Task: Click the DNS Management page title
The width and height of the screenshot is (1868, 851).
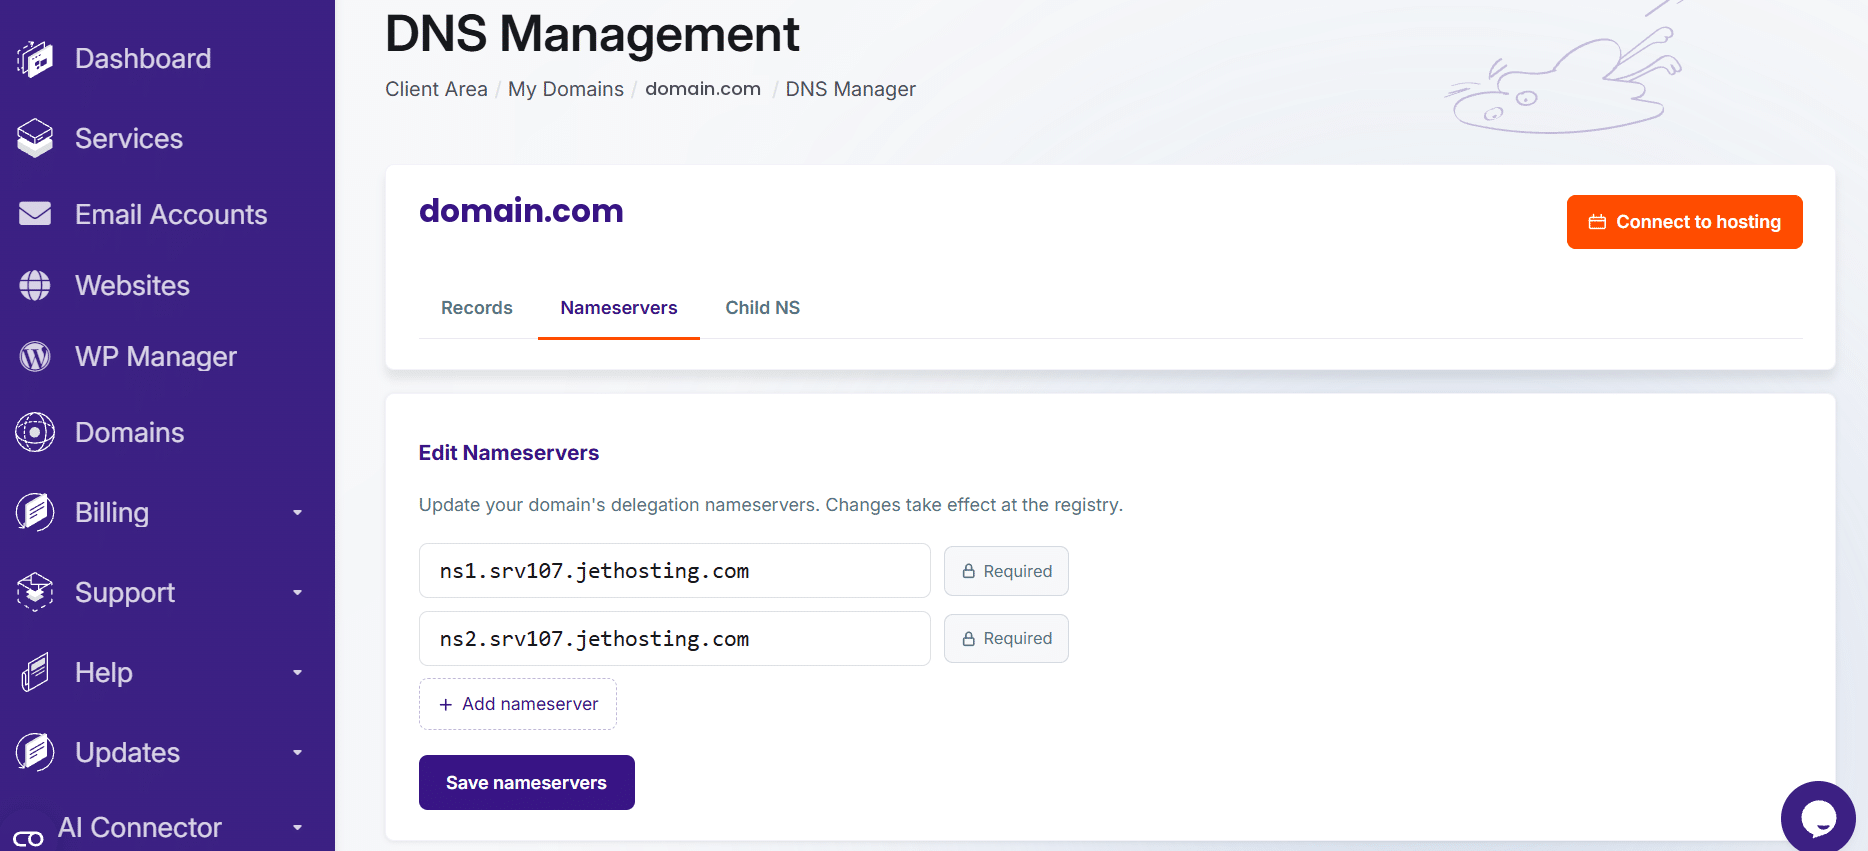Action: pyautogui.click(x=592, y=34)
